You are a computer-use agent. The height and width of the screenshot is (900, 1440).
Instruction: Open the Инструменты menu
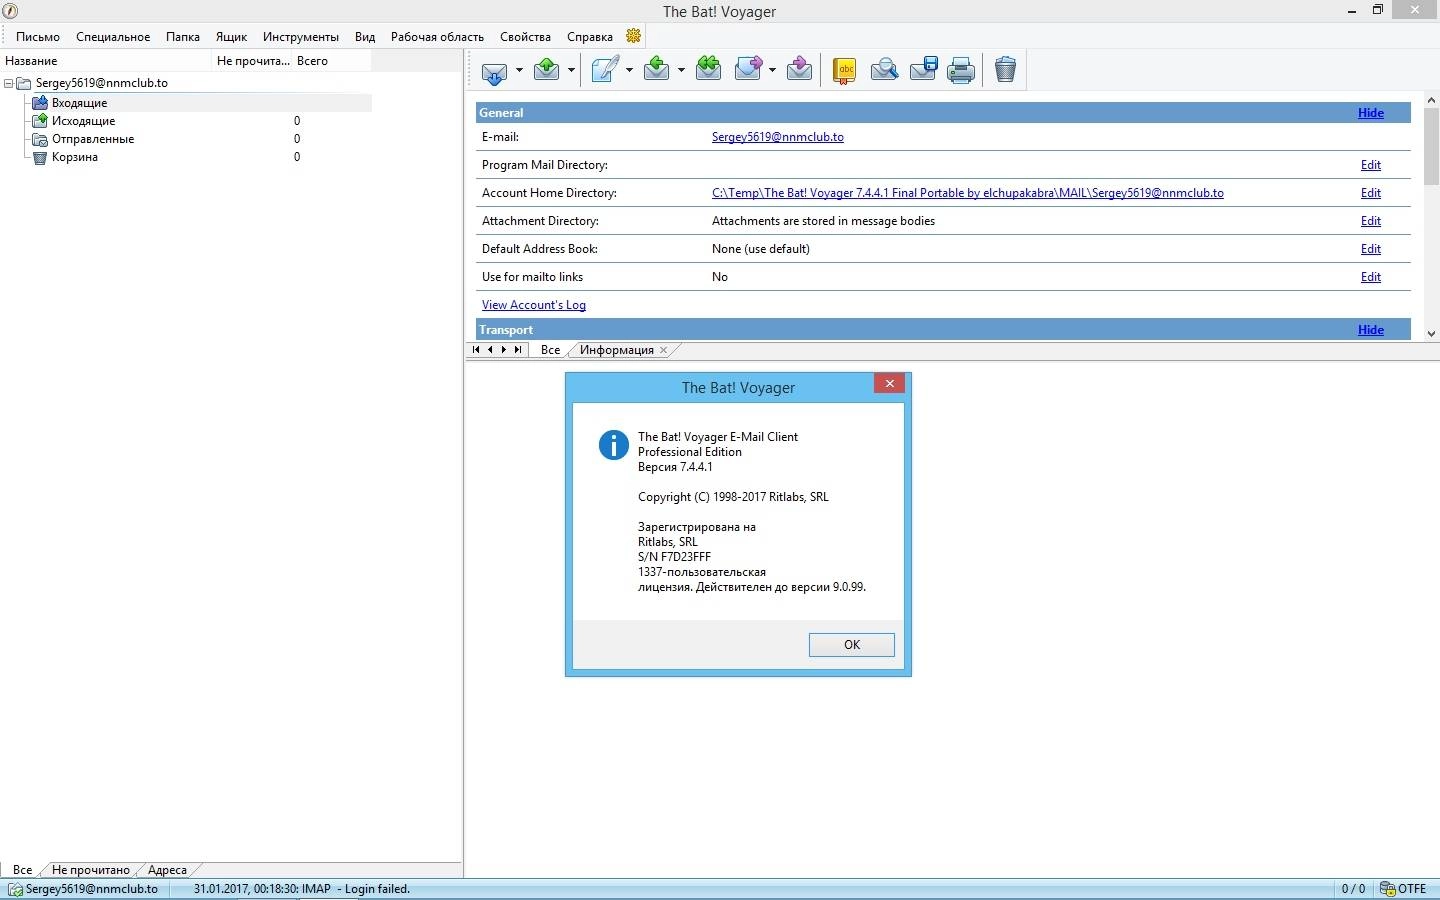pyautogui.click(x=301, y=37)
